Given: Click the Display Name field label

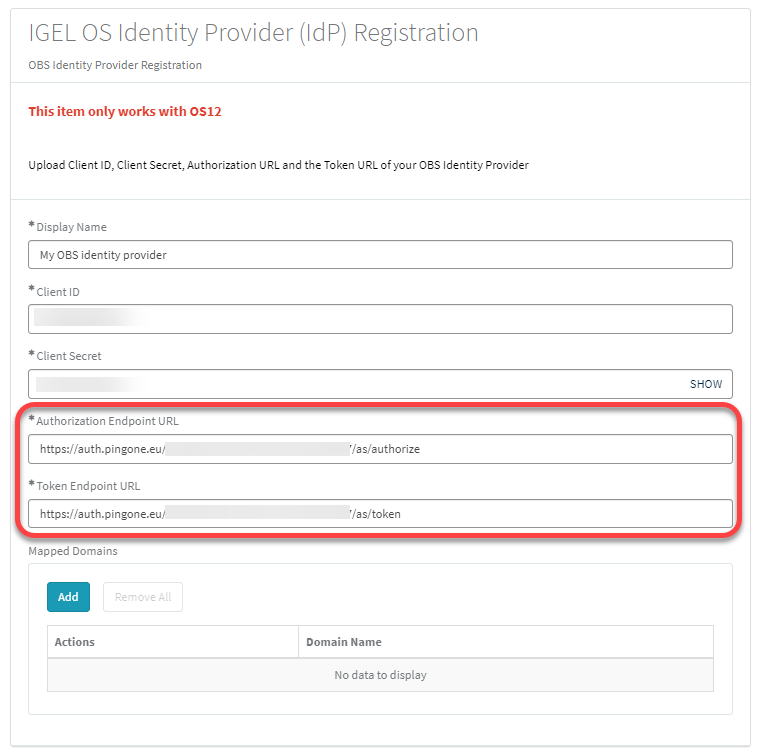Looking at the screenshot, I should coord(71,227).
